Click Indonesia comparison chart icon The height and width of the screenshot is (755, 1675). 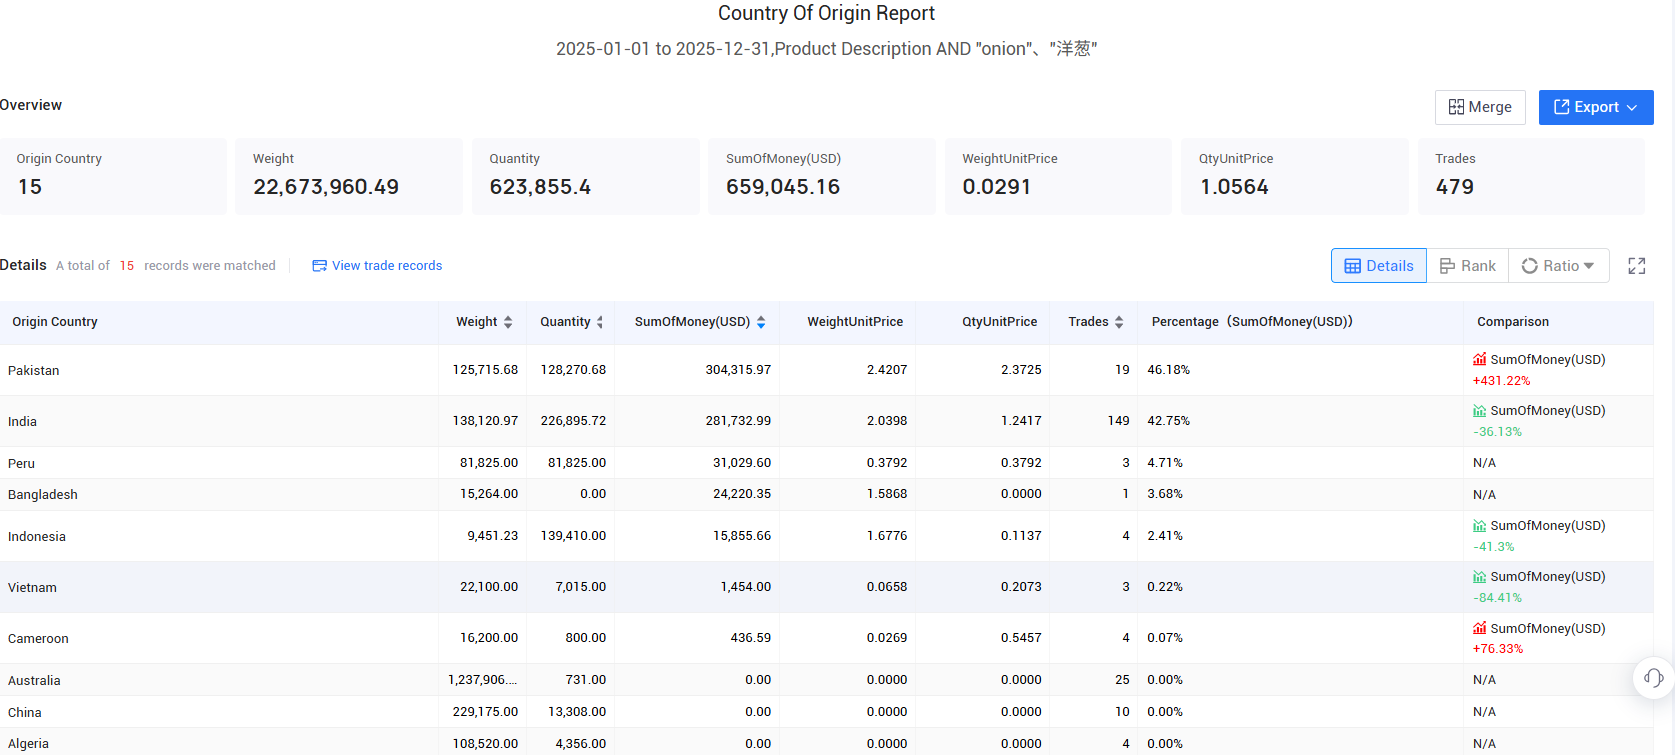1479,525
